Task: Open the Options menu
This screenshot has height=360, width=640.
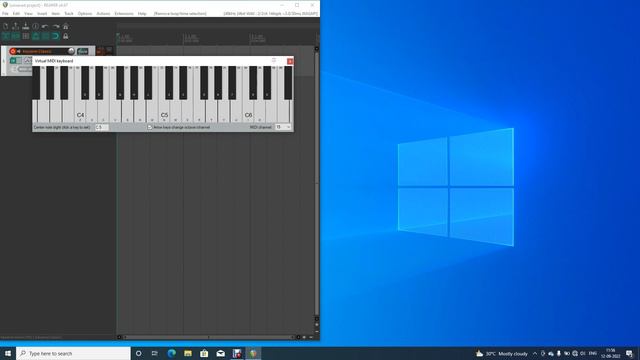Action: coord(85,13)
